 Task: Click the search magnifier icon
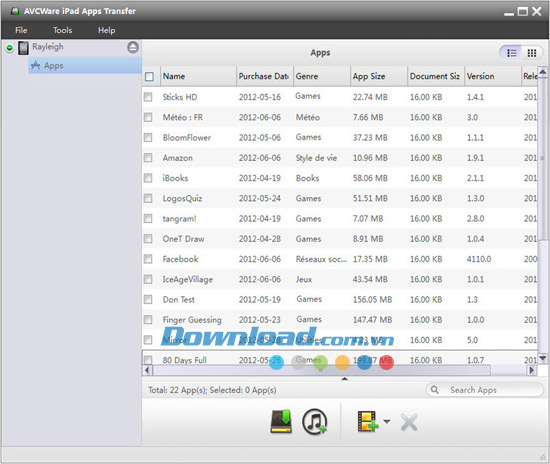(x=435, y=390)
